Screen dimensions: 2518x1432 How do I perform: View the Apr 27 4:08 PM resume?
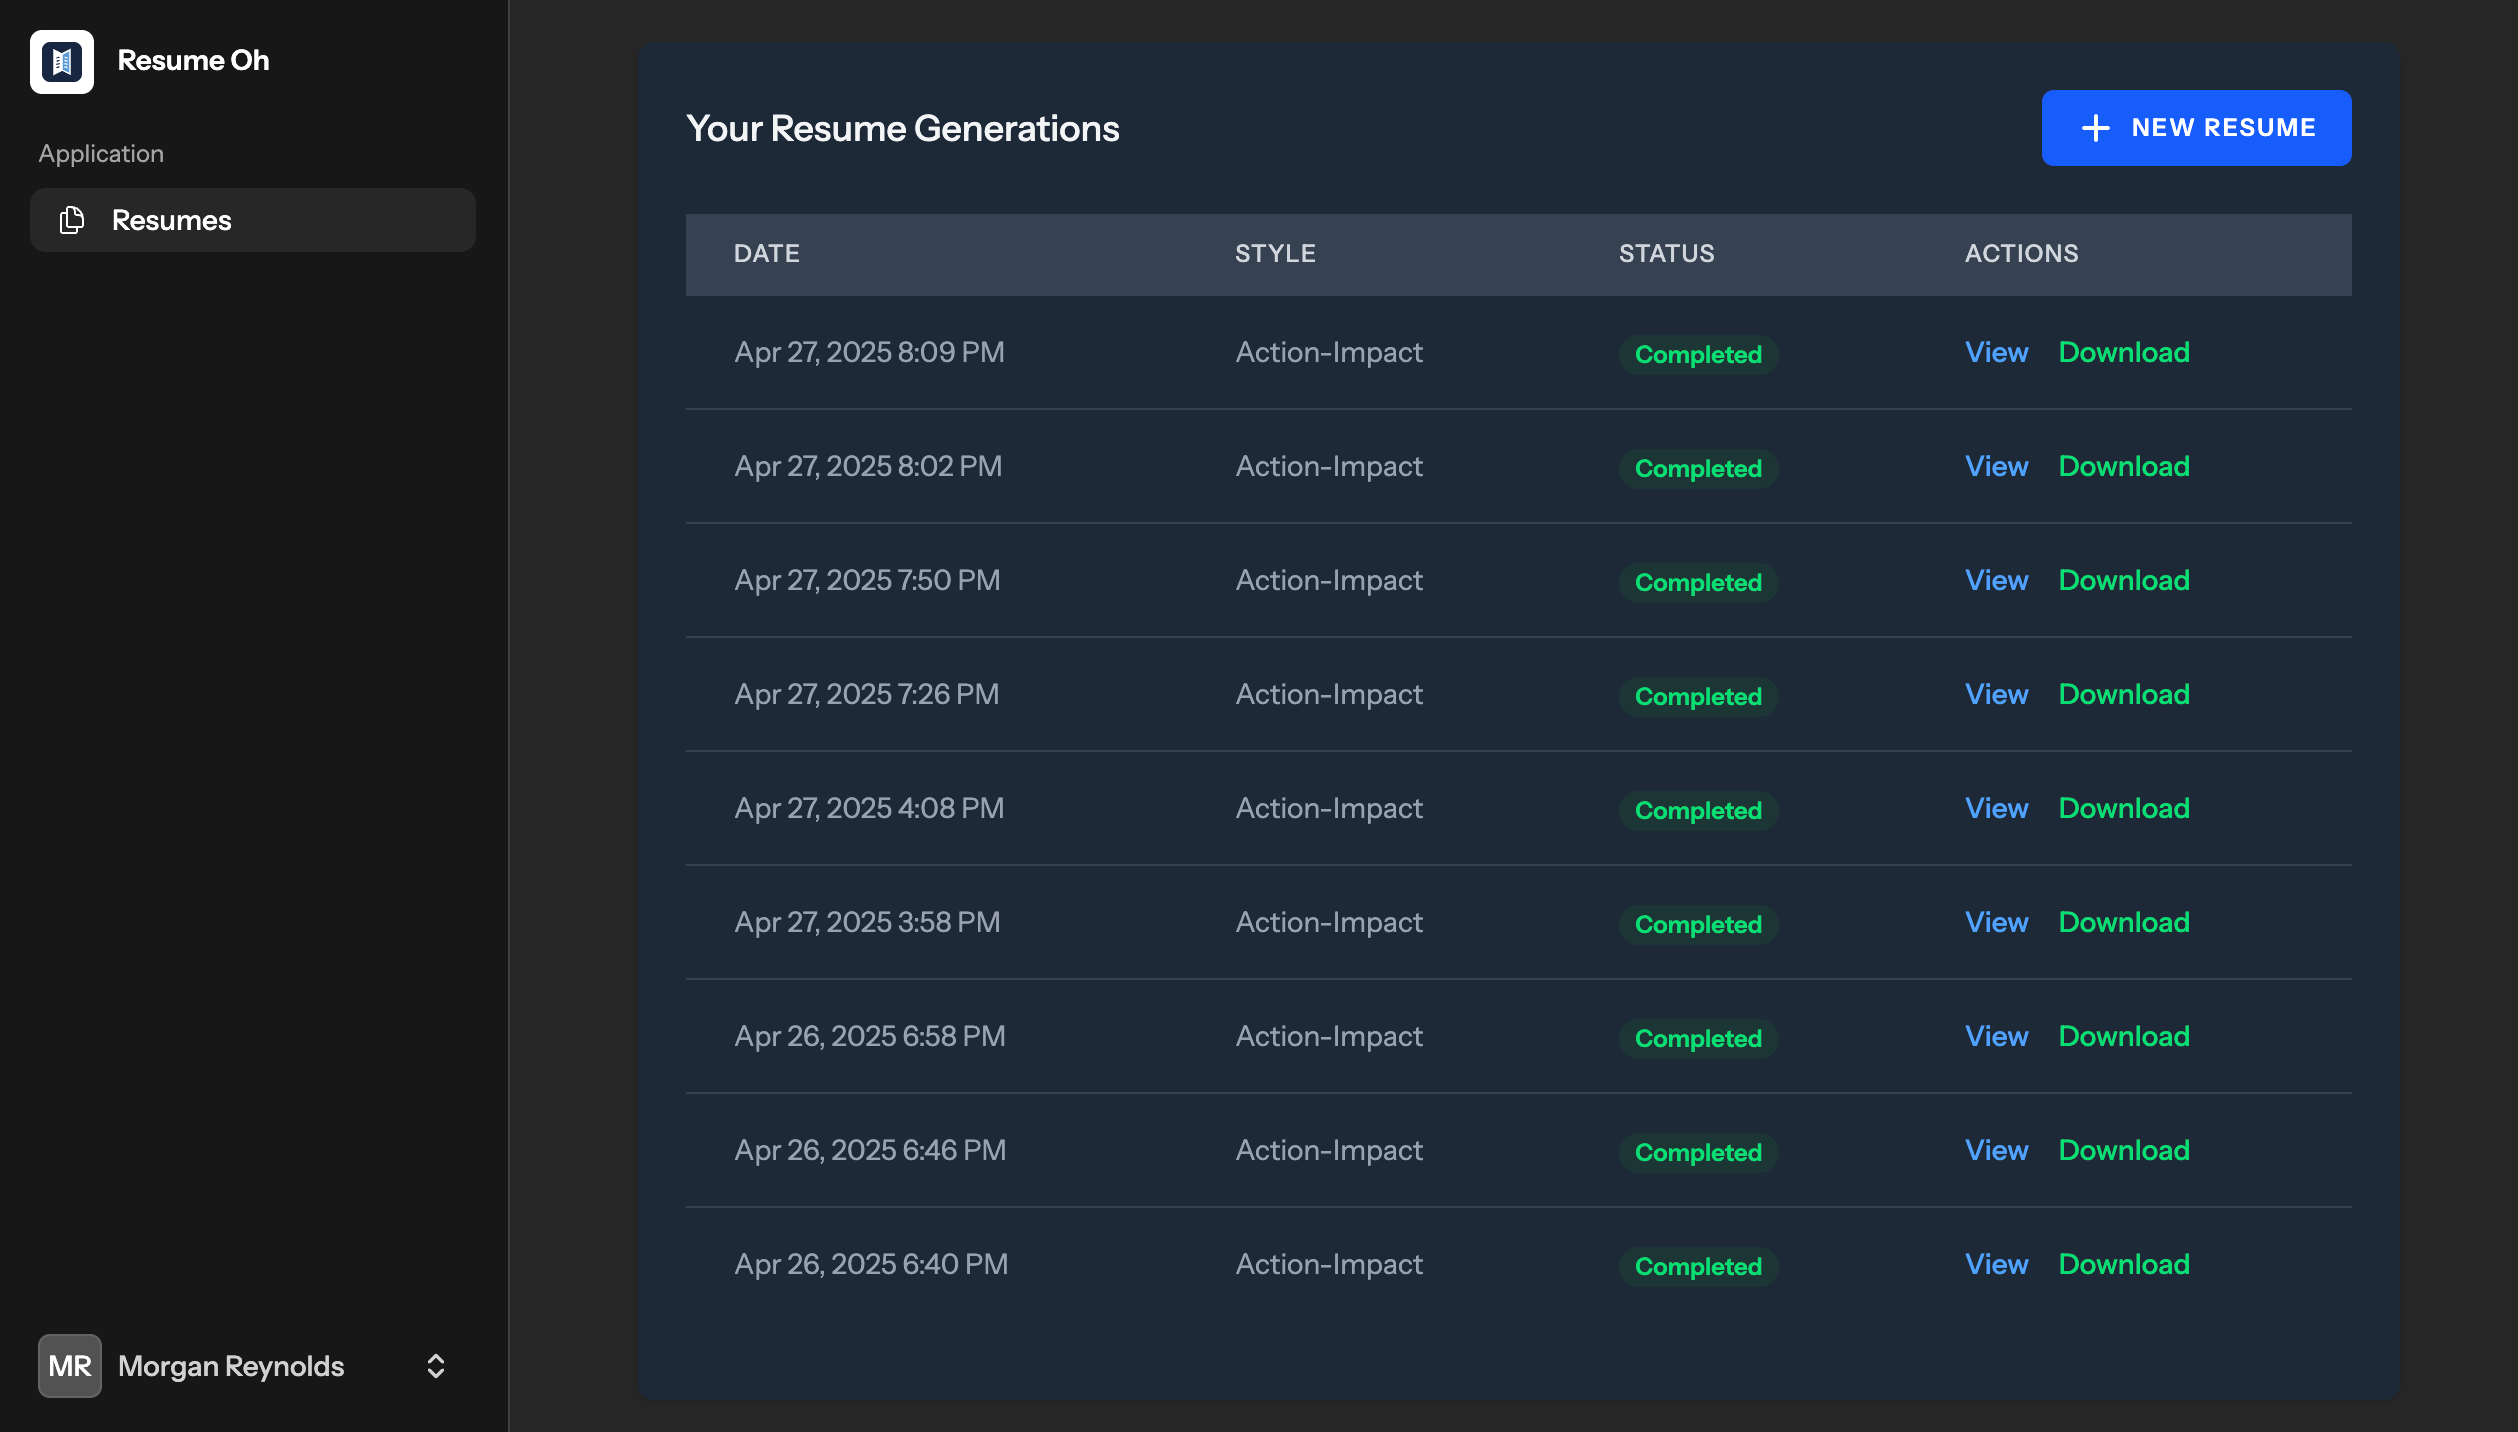(x=1996, y=808)
